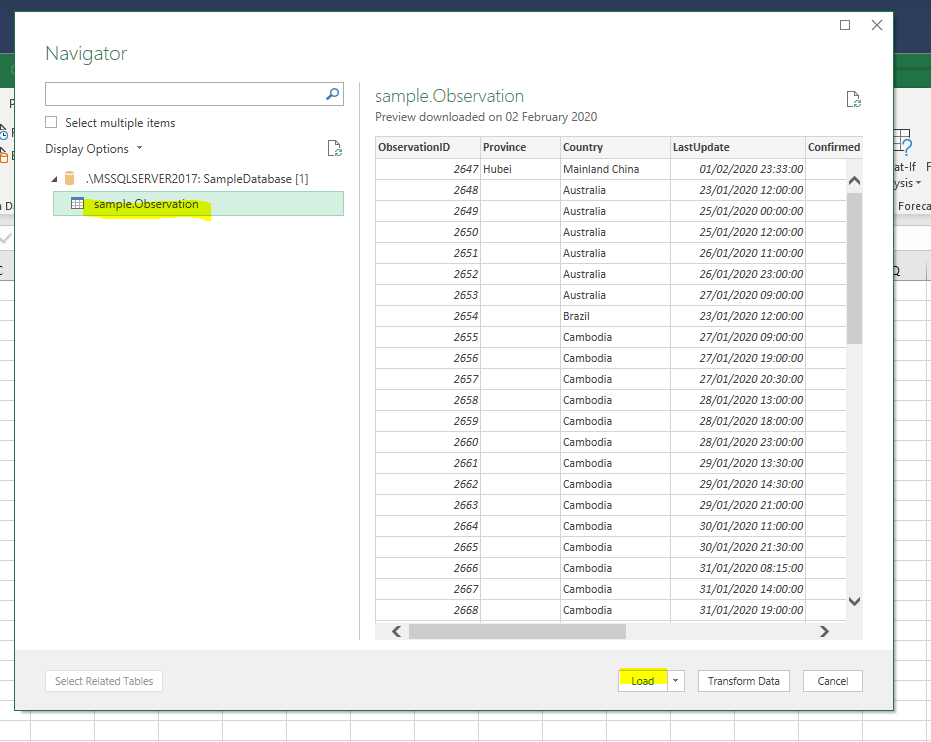Click the Cambodia cell in row 2655
The height and width of the screenshot is (742, 931).
click(615, 337)
